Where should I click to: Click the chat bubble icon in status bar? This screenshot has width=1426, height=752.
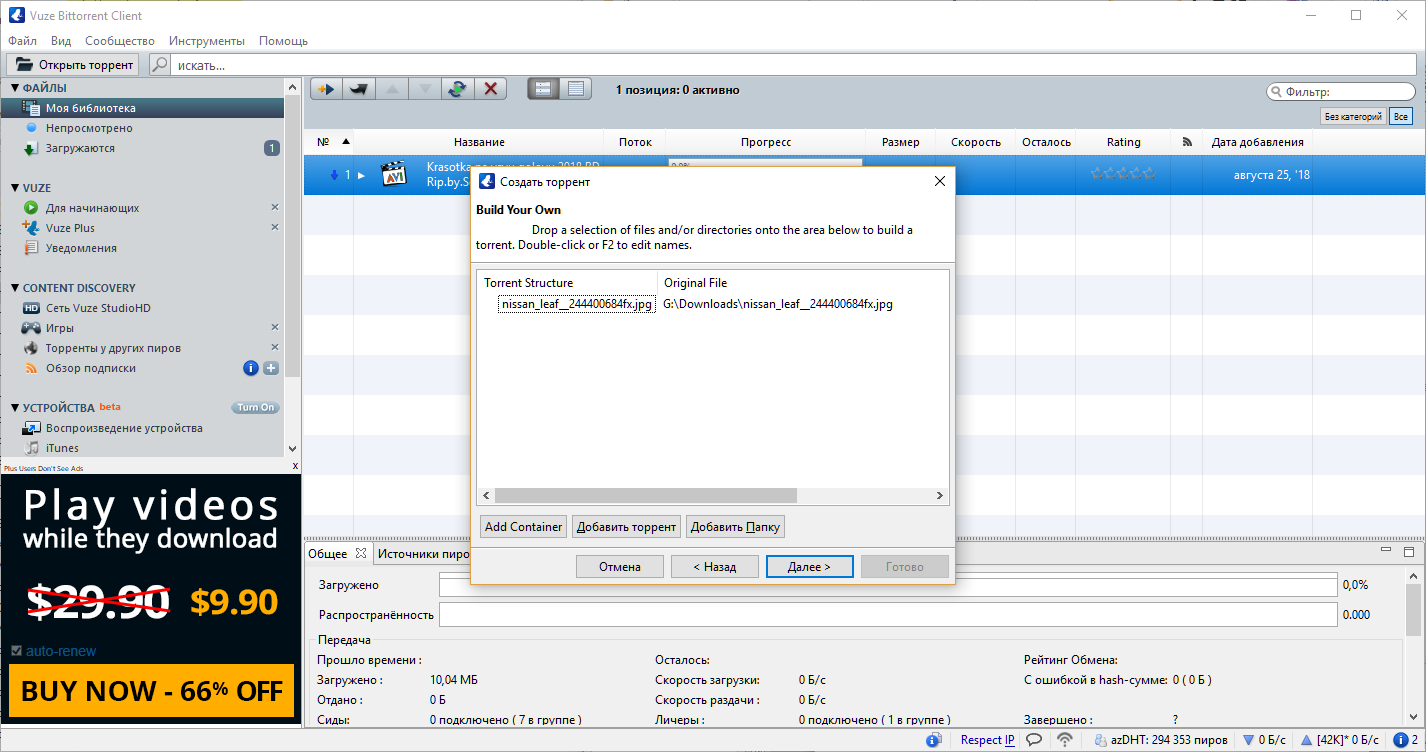1034,740
